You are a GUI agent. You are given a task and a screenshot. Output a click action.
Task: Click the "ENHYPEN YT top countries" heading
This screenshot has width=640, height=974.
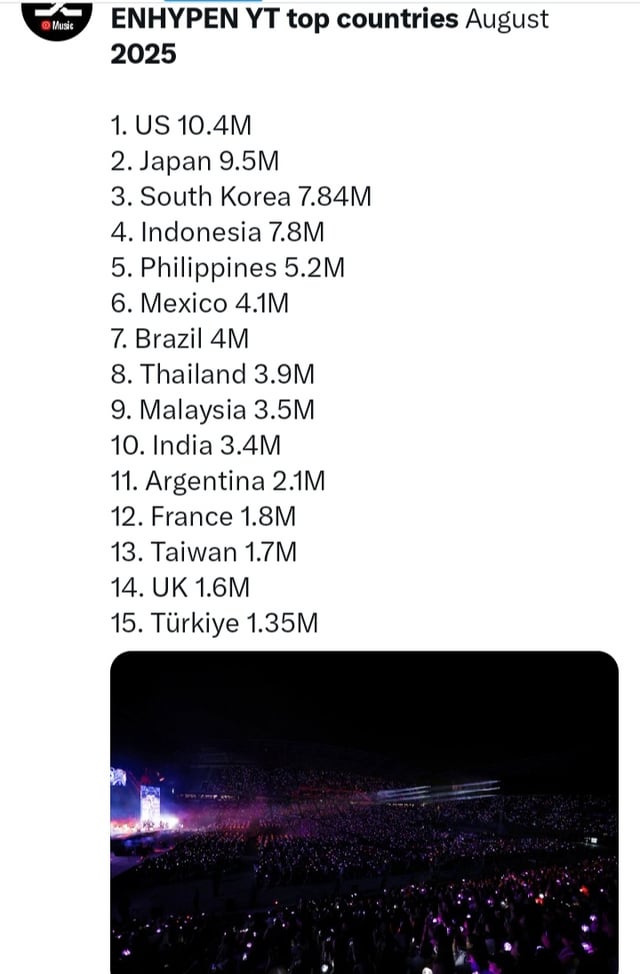click(x=285, y=19)
